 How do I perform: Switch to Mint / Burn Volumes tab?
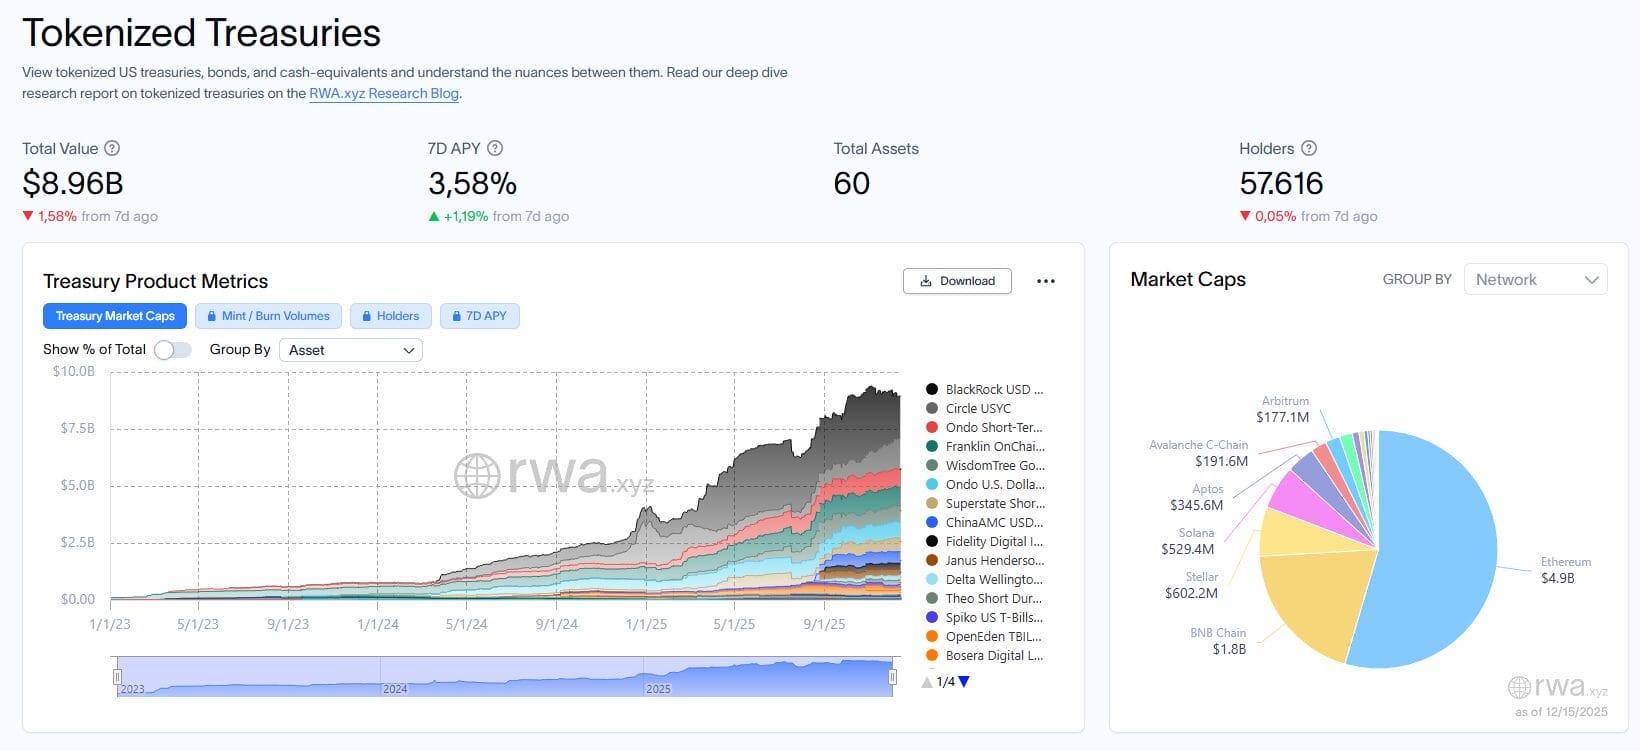click(268, 316)
